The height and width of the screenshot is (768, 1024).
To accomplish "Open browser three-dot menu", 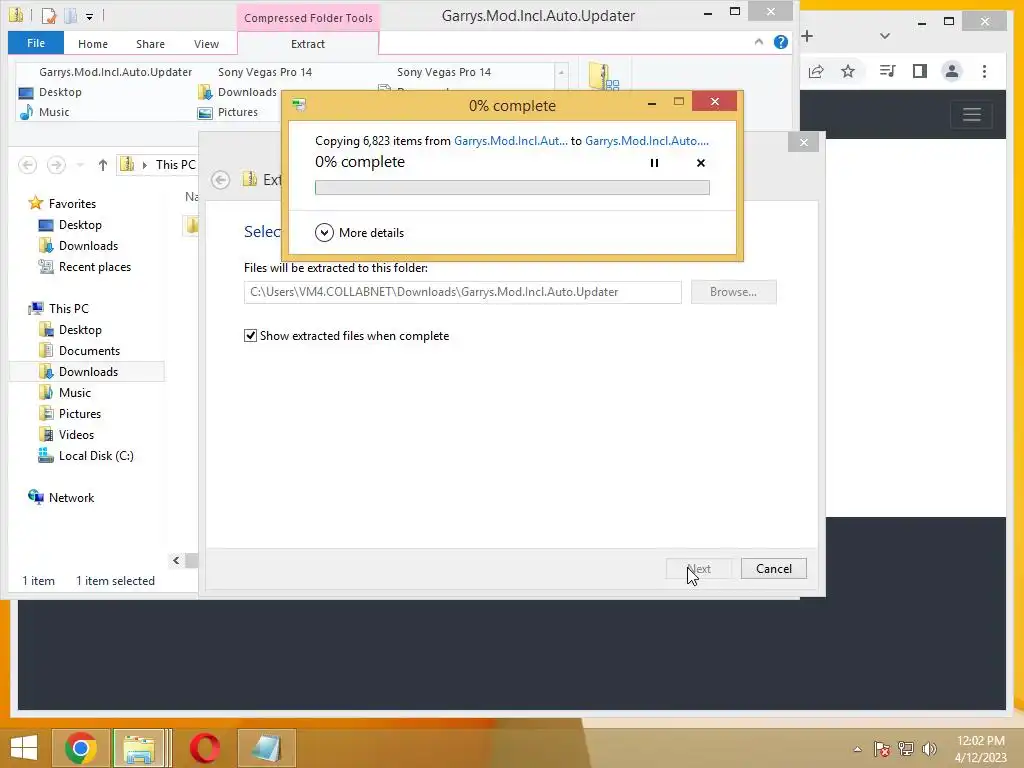I will point(984,71).
